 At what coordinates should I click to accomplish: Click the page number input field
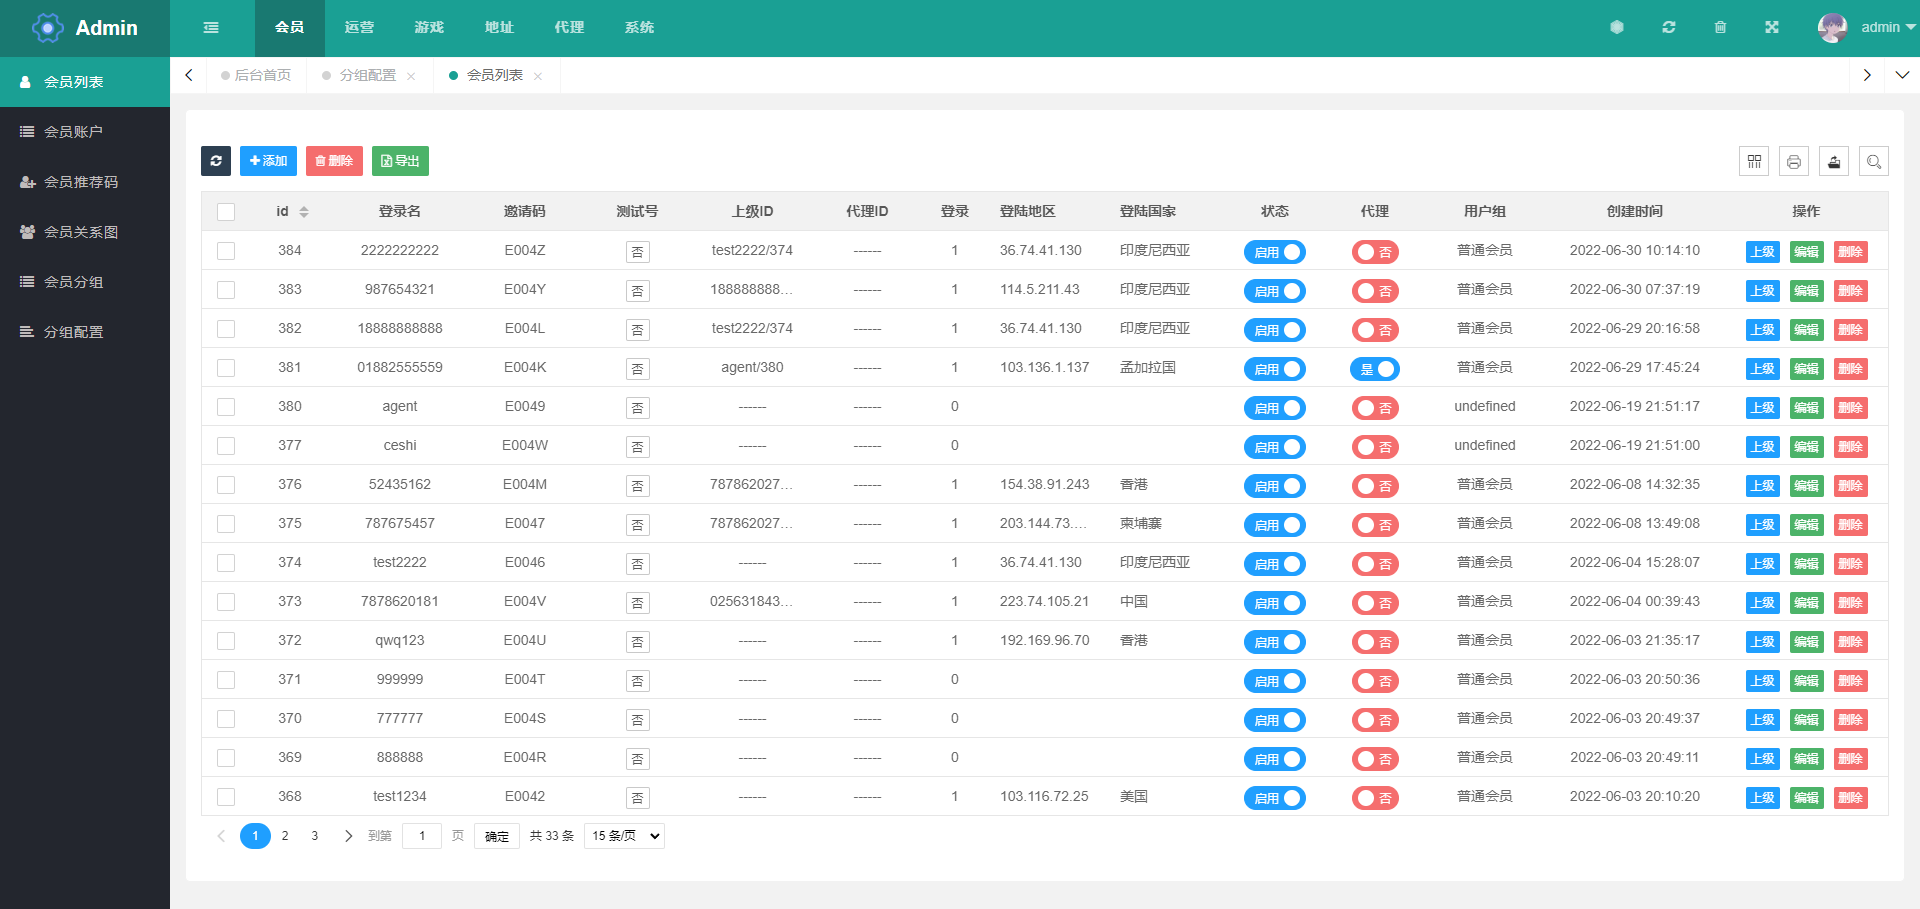tap(422, 836)
